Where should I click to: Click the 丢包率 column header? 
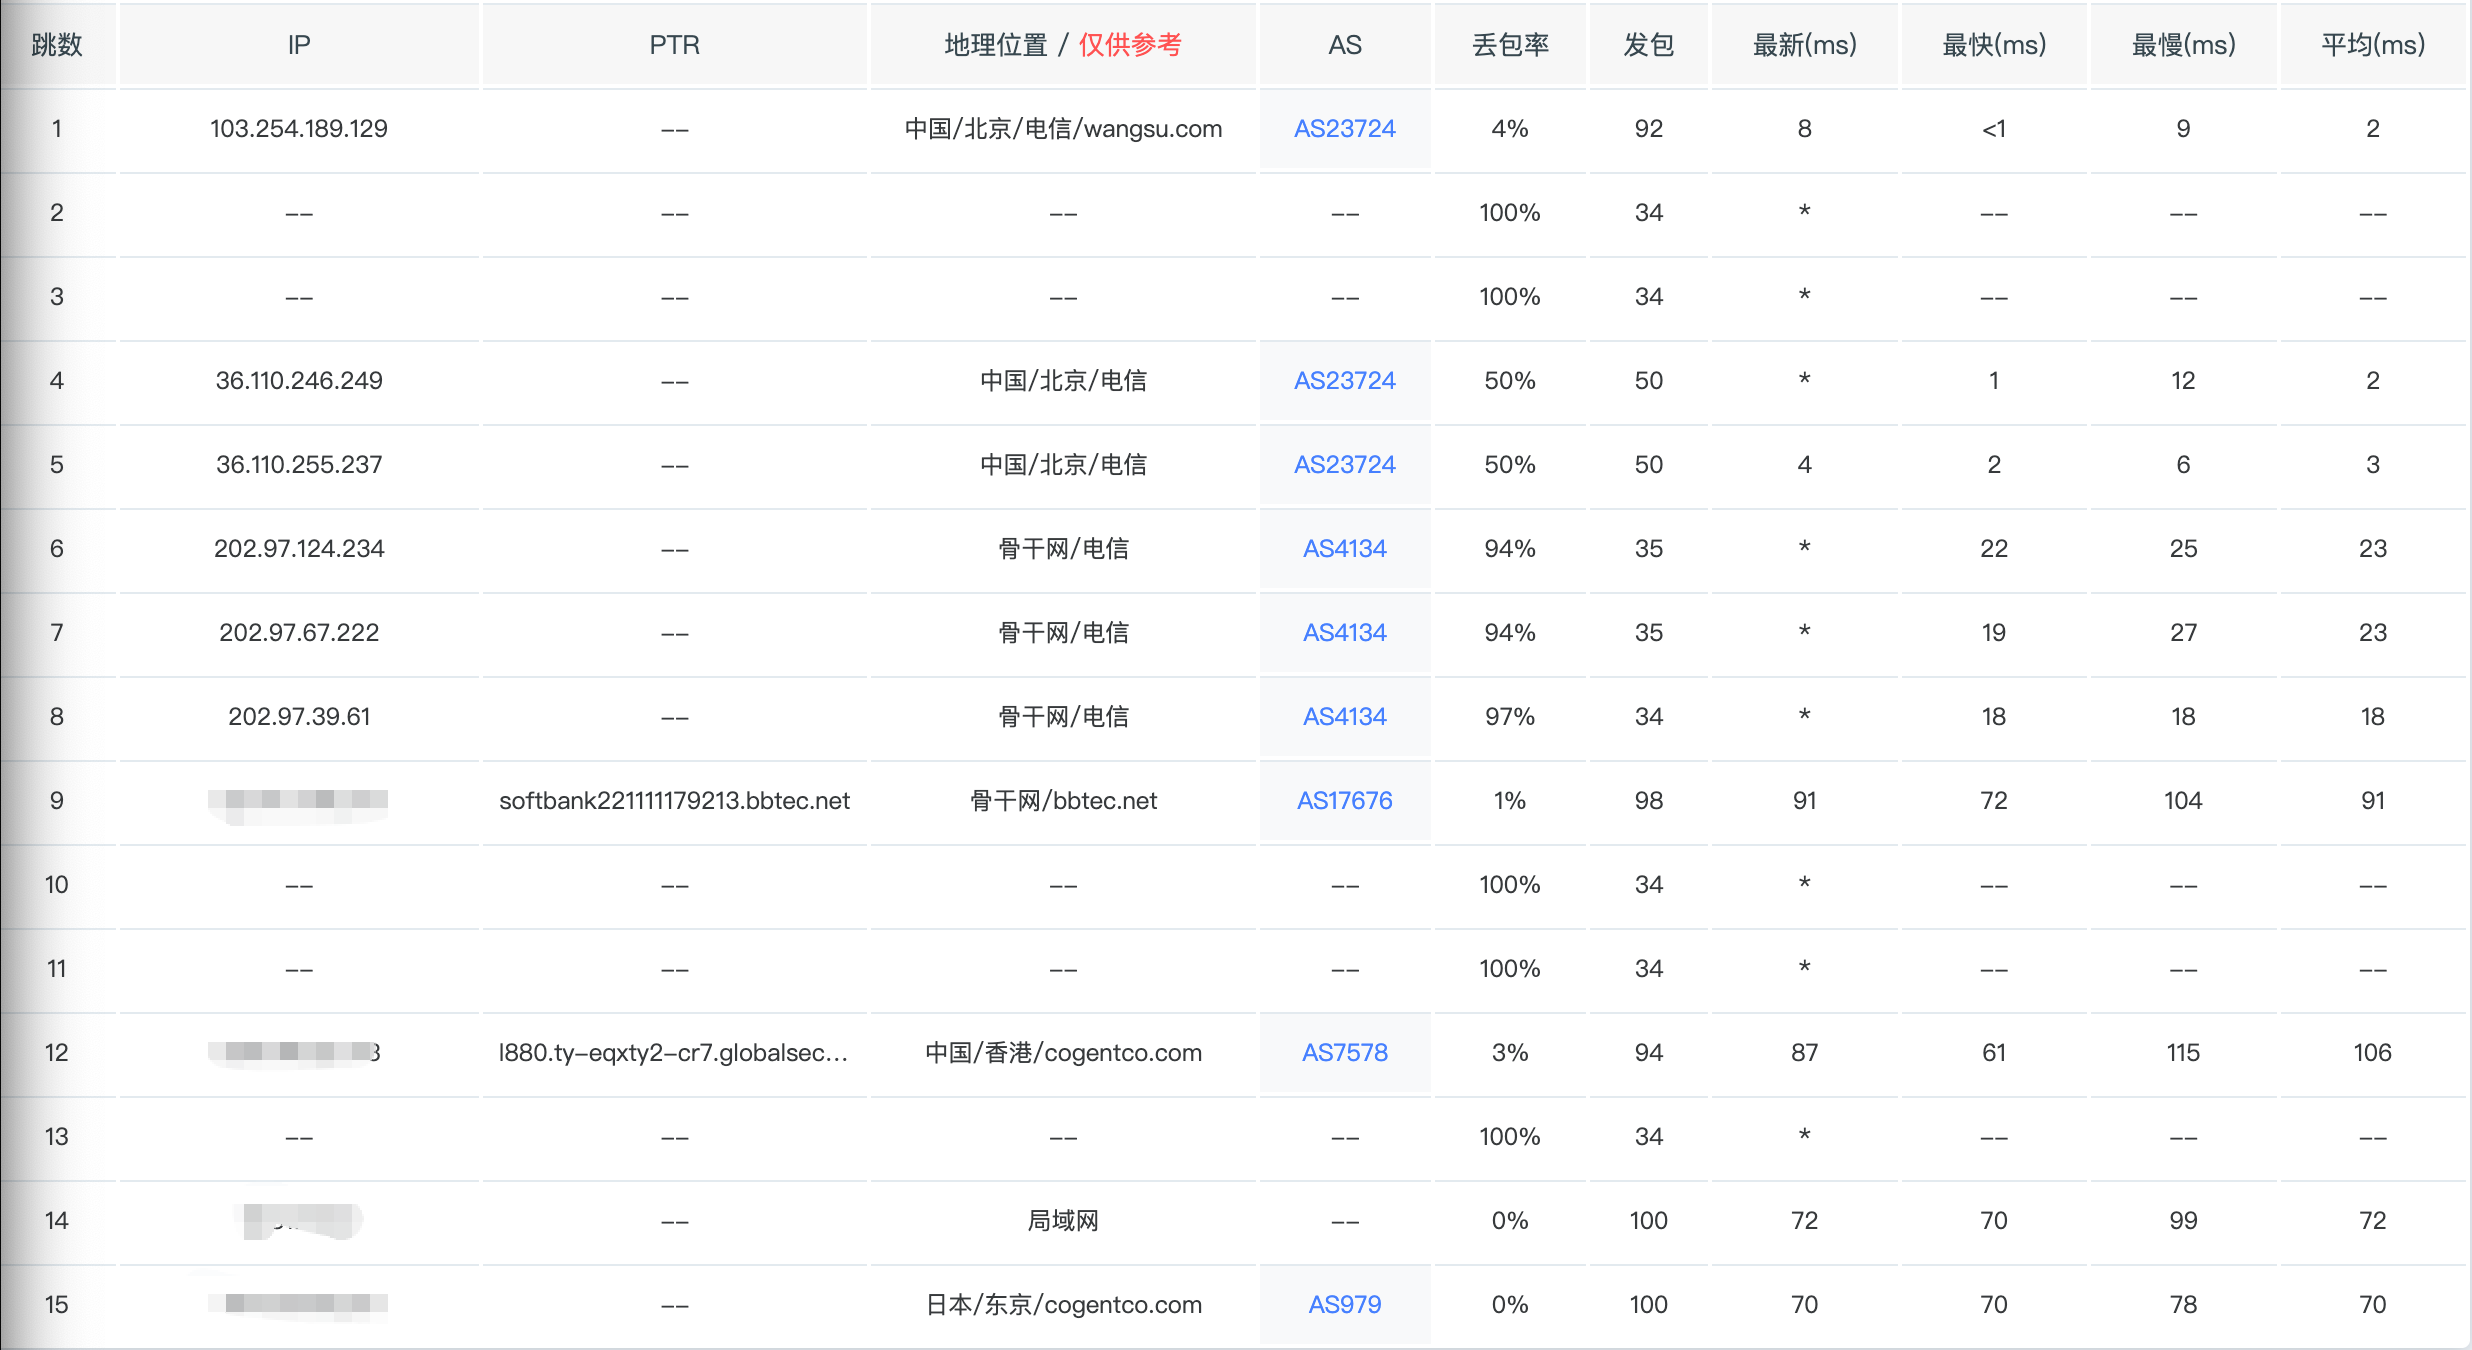[x=1510, y=45]
